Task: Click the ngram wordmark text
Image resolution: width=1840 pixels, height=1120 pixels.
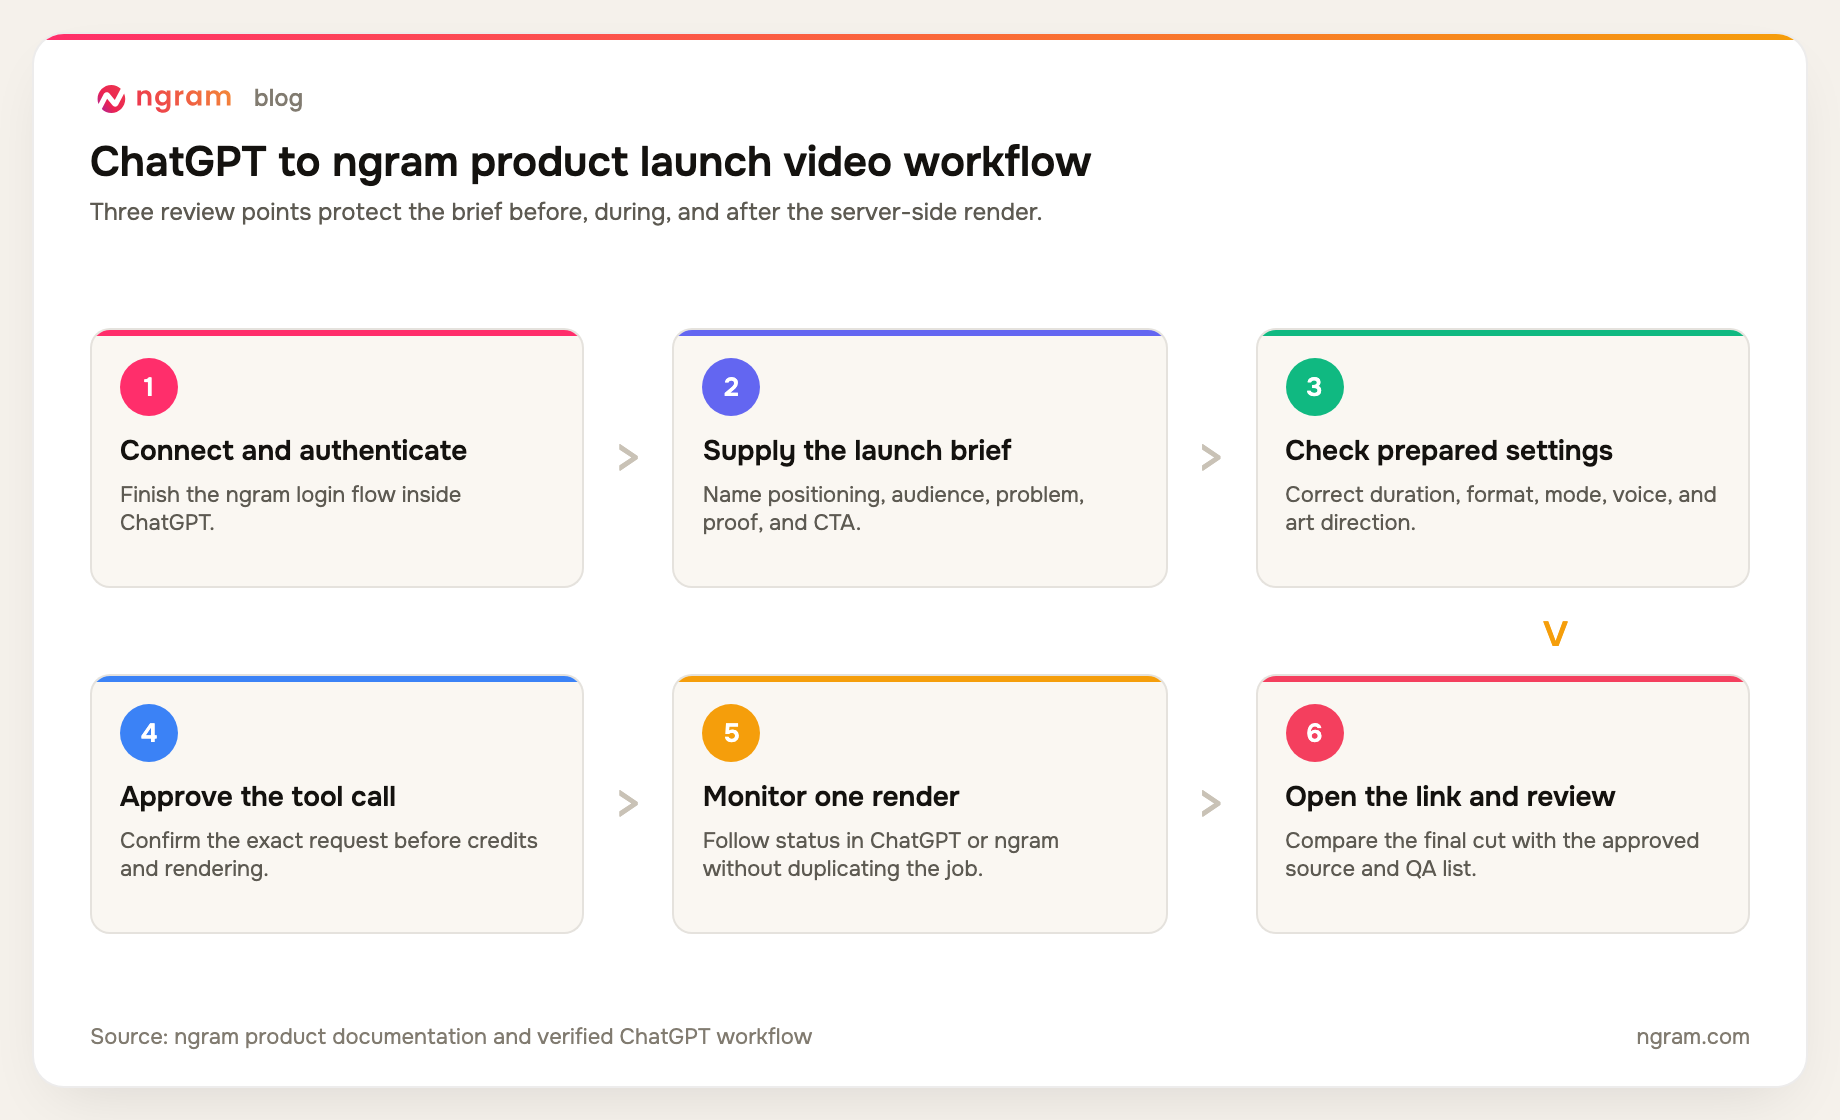Action: 183,98
